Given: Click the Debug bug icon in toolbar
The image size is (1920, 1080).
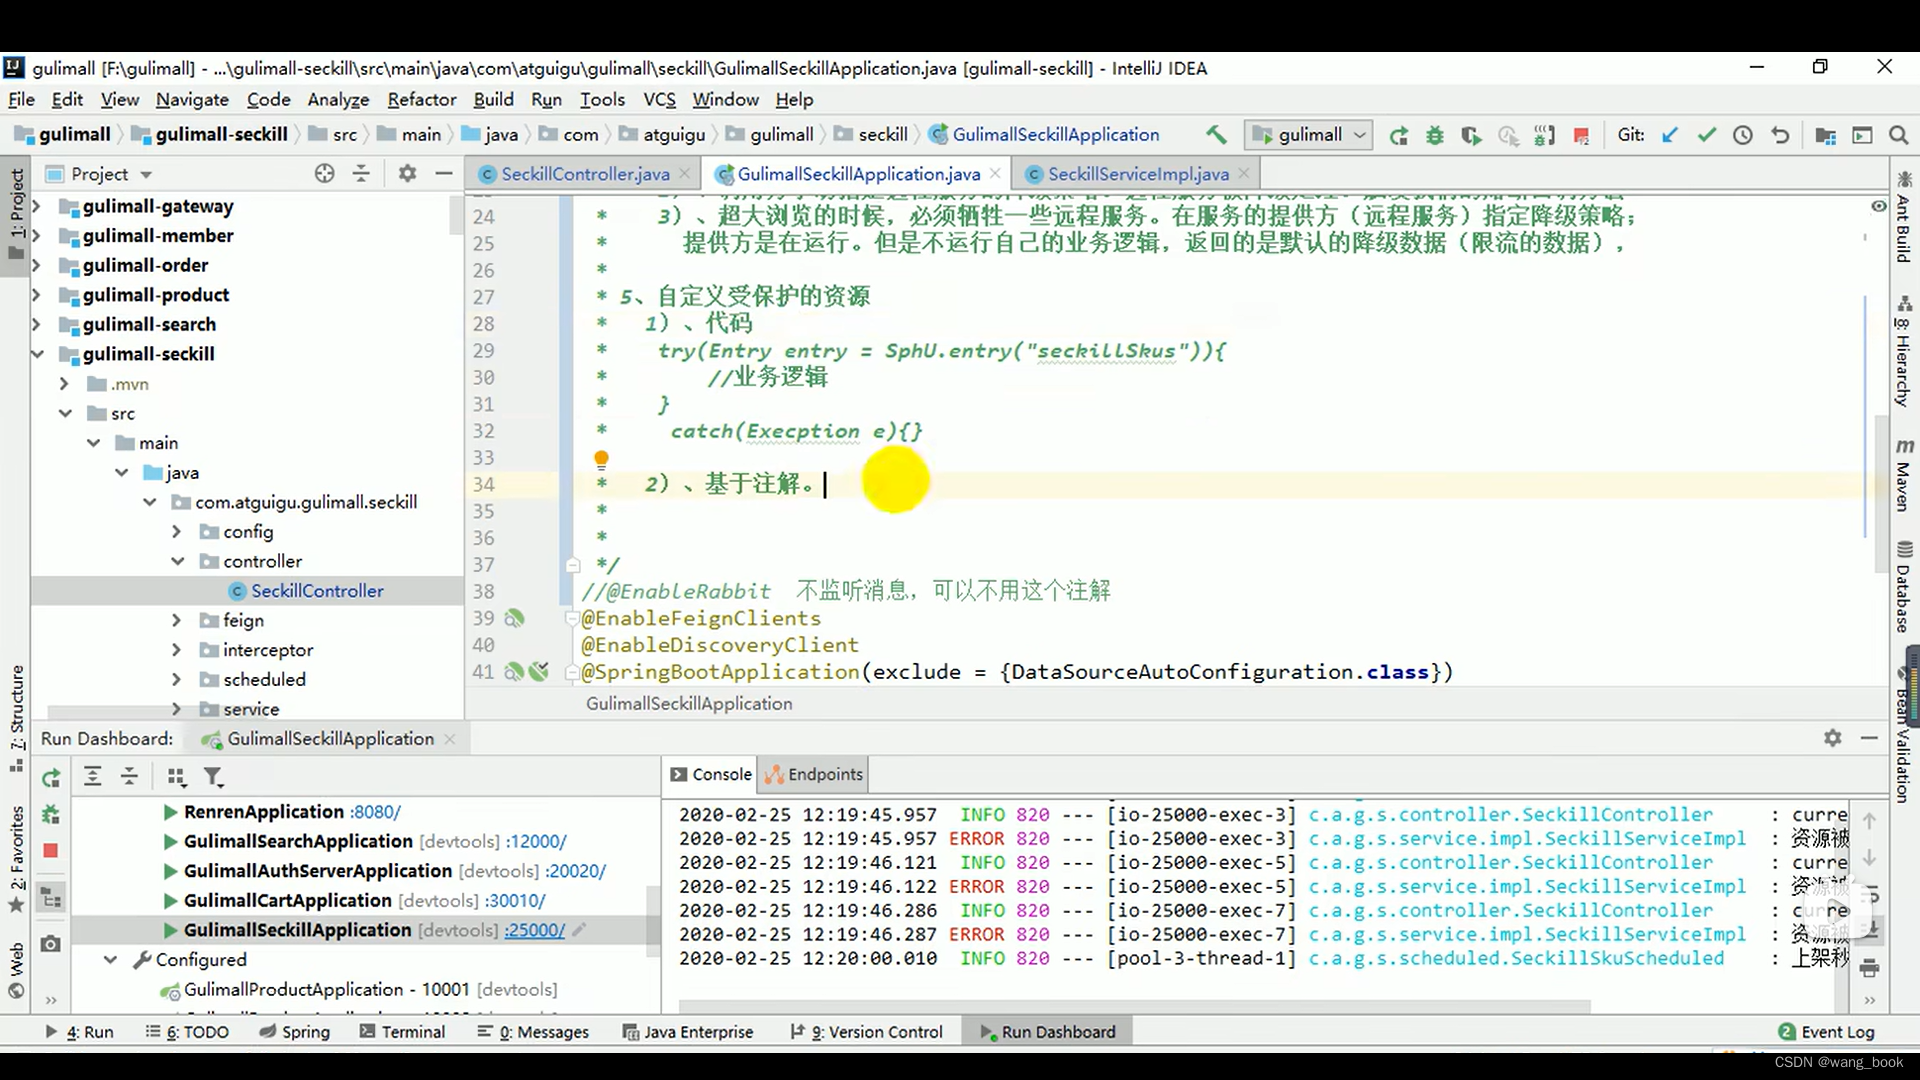Looking at the screenshot, I should click(x=1435, y=135).
